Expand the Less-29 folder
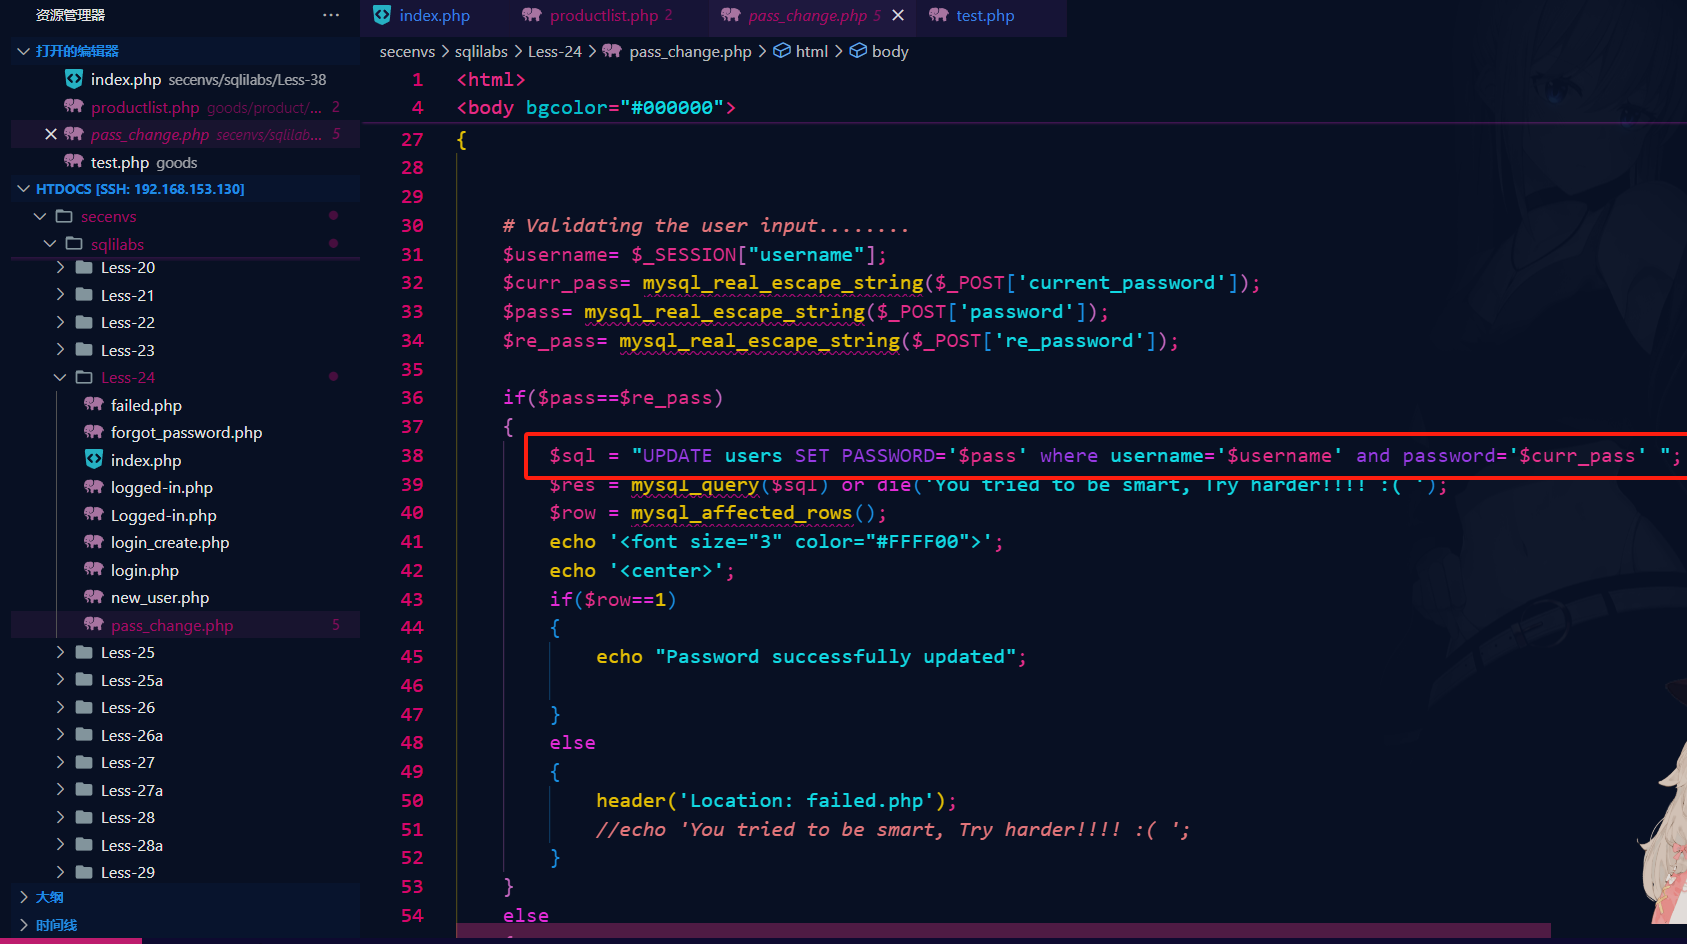 point(60,872)
